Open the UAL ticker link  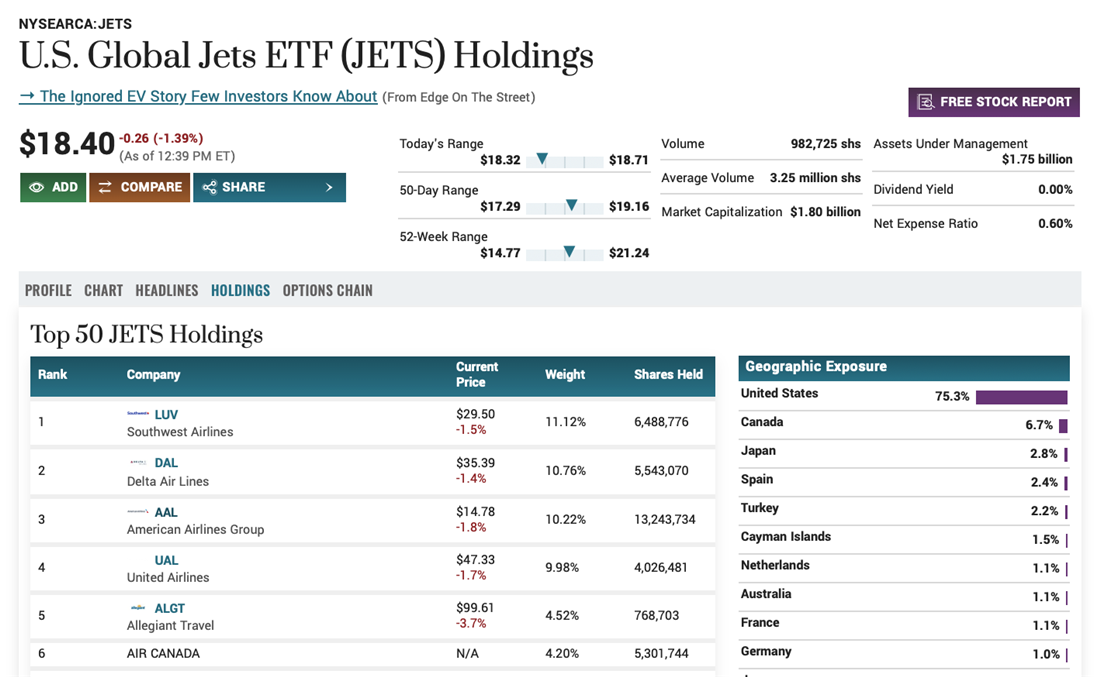pos(166,560)
